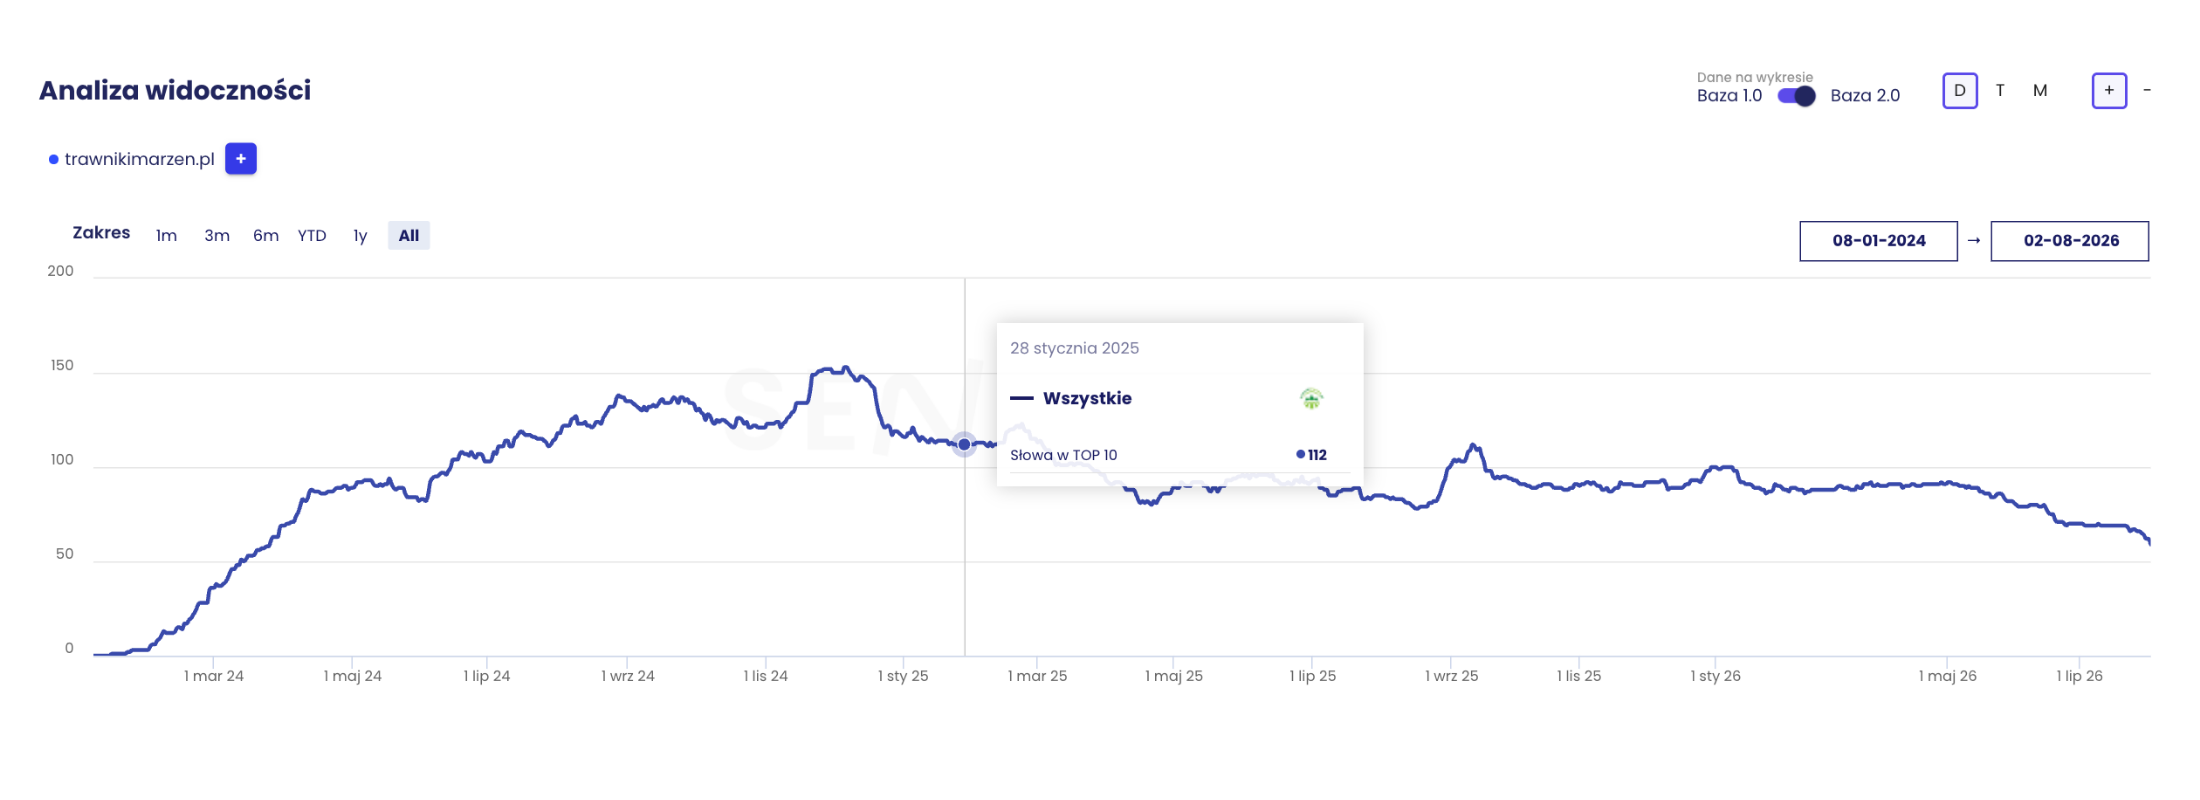Click the green site favicon in the tooltip

1311,399
